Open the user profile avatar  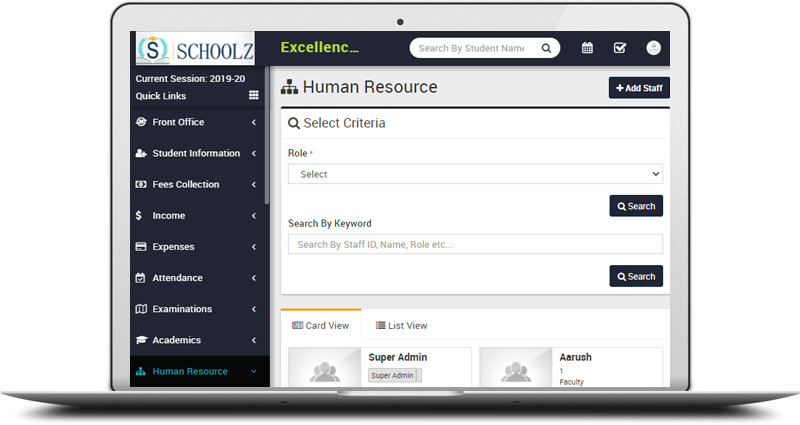coord(654,48)
